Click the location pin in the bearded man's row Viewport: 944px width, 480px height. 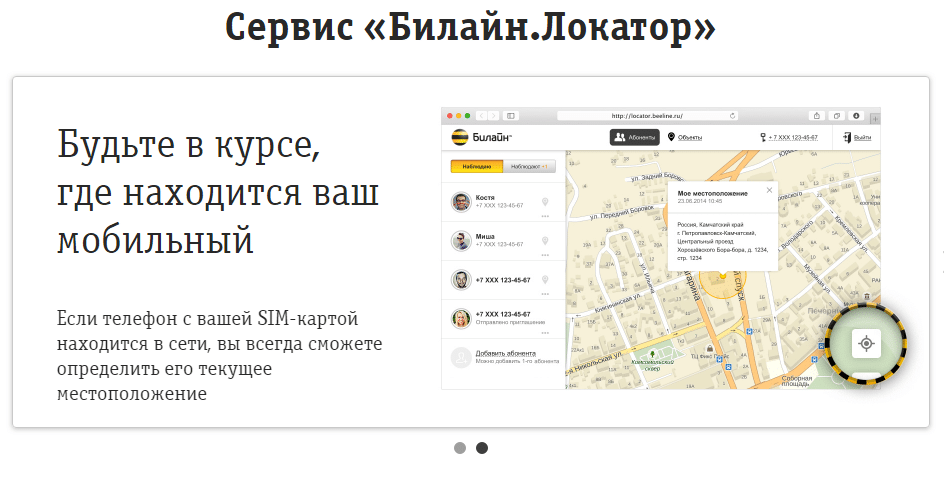click(x=545, y=280)
